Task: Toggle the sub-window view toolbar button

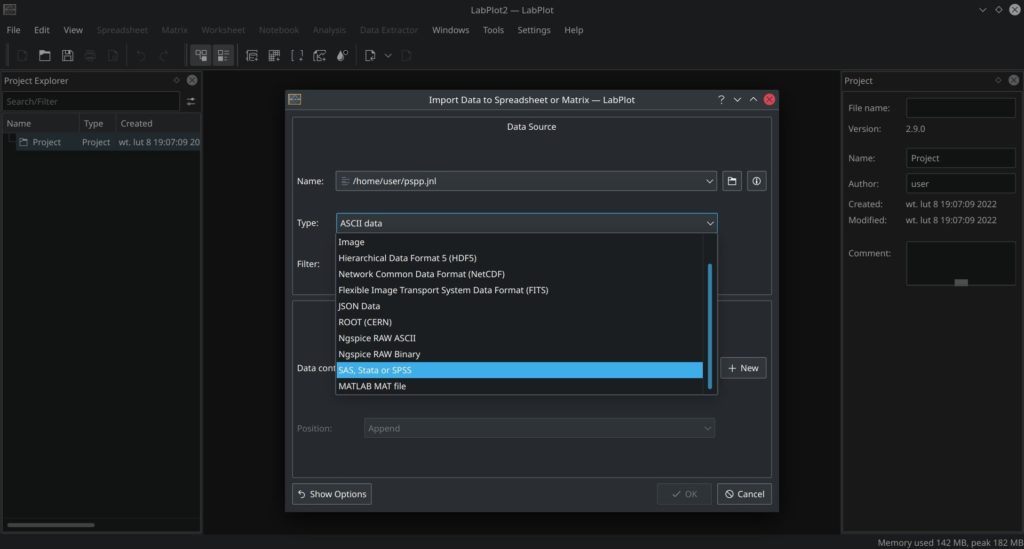Action: tap(201, 56)
